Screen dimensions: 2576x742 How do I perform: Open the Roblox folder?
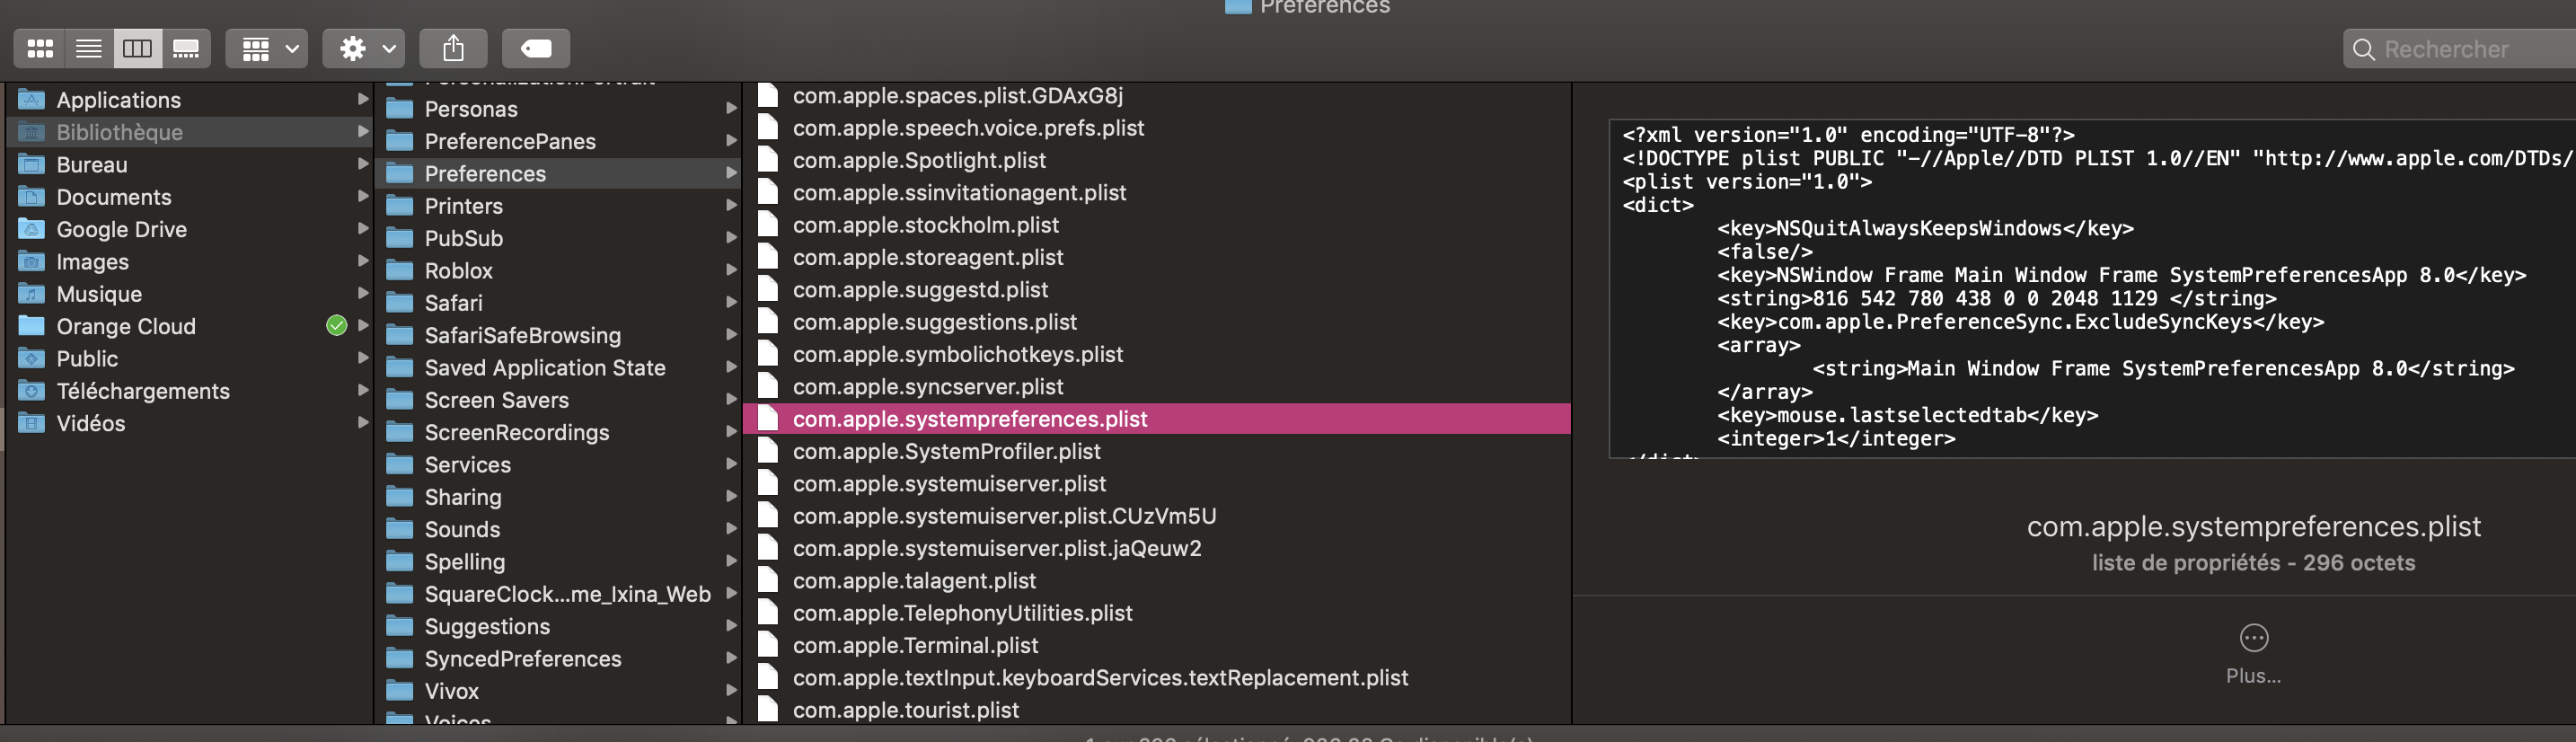[x=458, y=271]
